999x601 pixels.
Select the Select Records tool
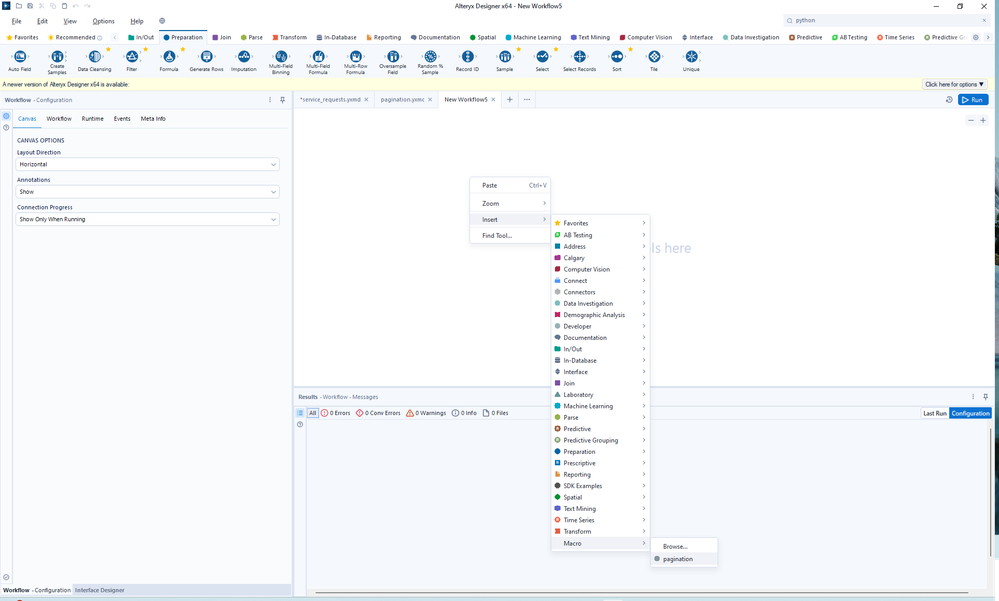[x=579, y=61]
